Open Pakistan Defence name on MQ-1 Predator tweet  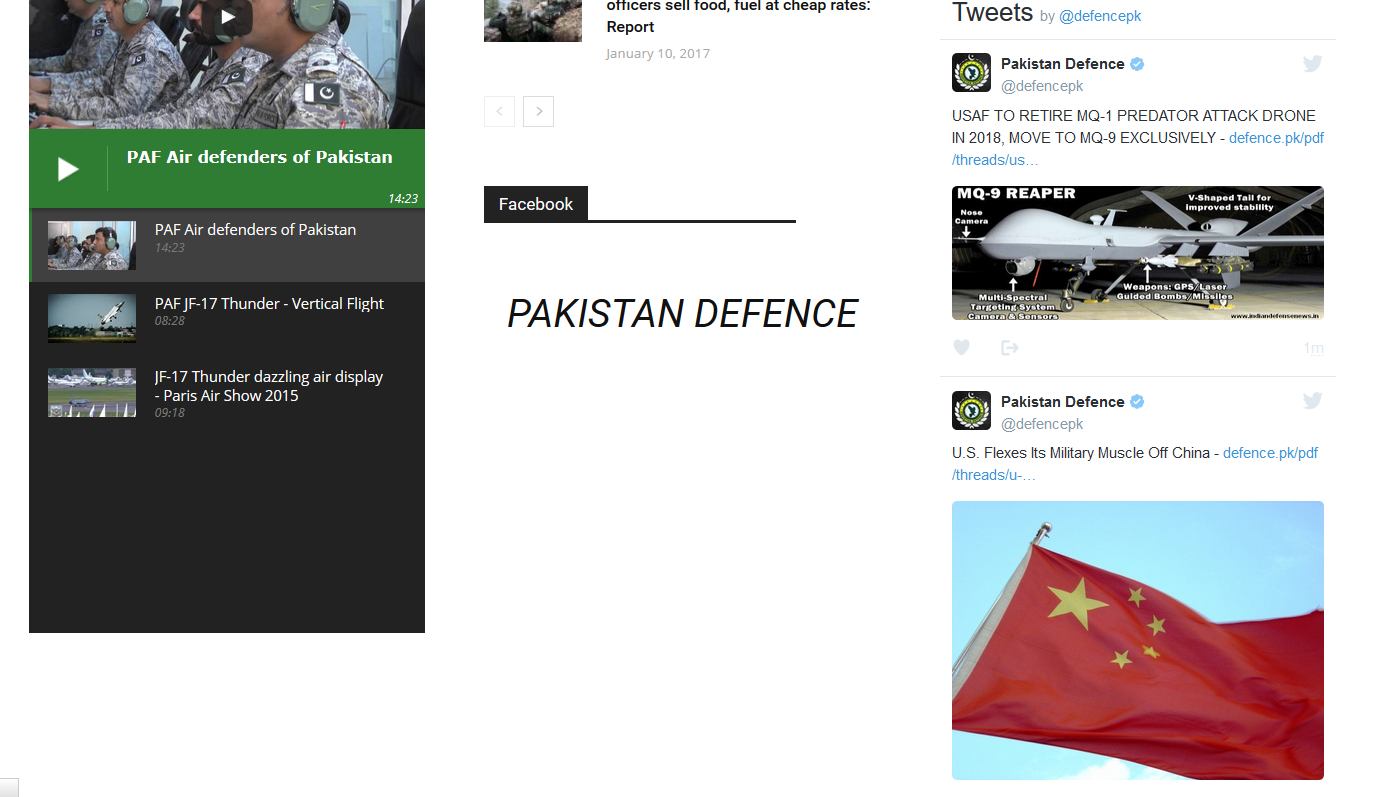tap(1062, 64)
